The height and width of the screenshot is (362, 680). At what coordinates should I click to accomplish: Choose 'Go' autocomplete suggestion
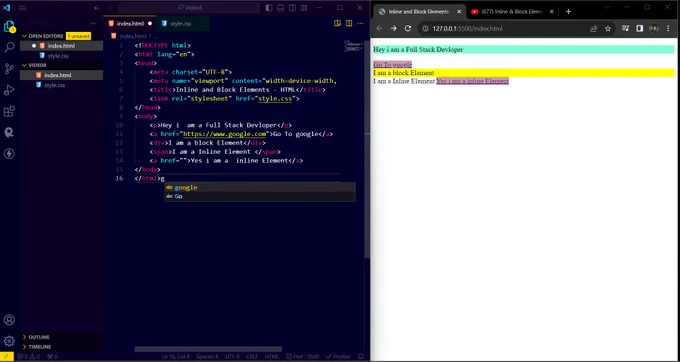260,196
